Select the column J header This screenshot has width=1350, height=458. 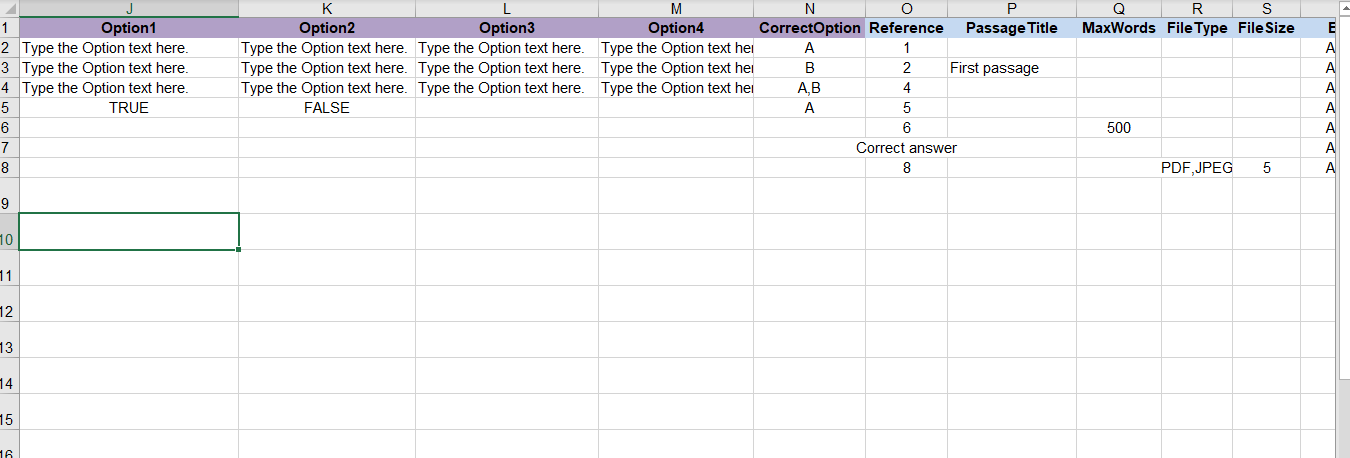pyautogui.click(x=128, y=8)
